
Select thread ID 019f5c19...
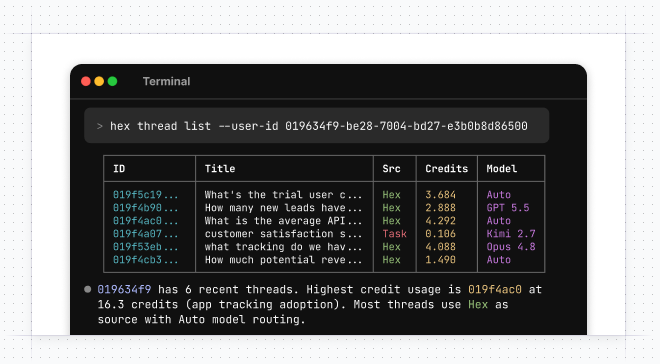(x=146, y=195)
